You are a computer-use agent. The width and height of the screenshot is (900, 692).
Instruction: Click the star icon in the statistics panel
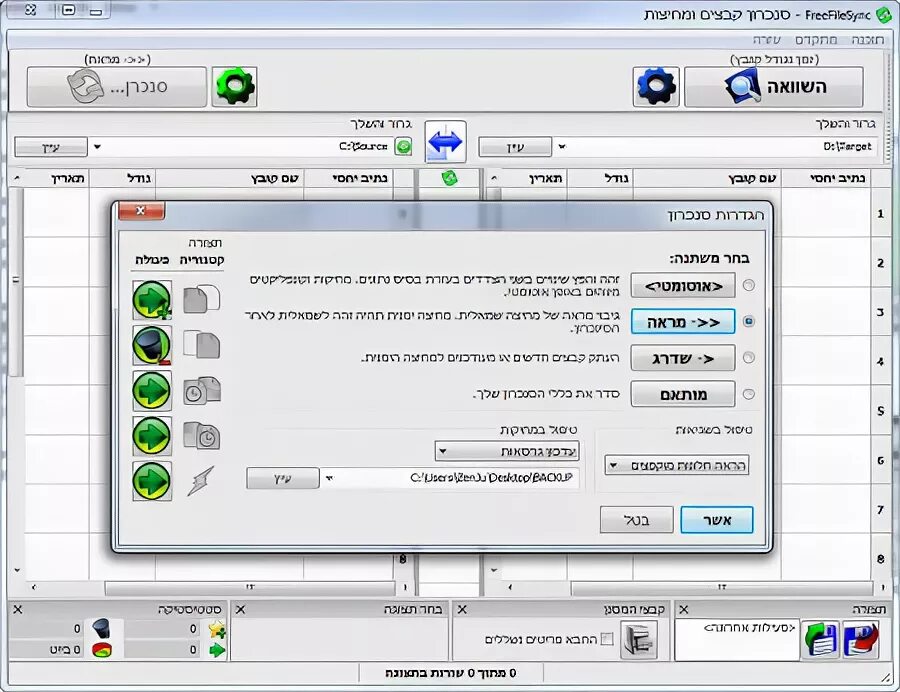[217, 629]
